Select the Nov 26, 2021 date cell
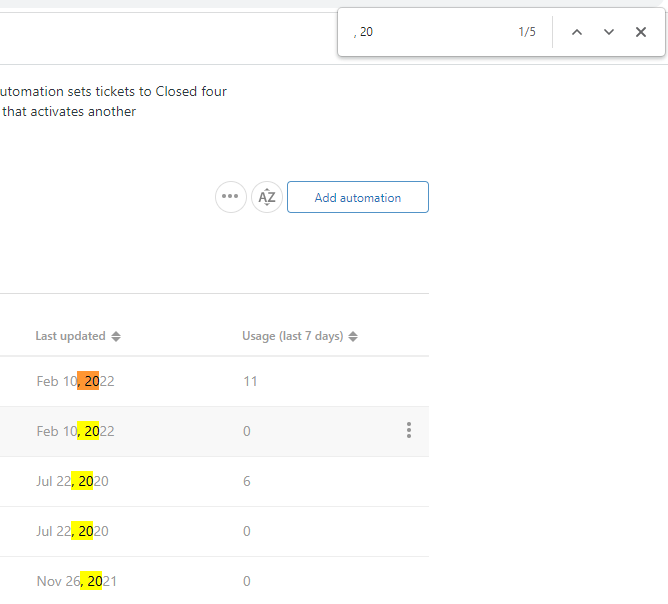 tap(76, 581)
